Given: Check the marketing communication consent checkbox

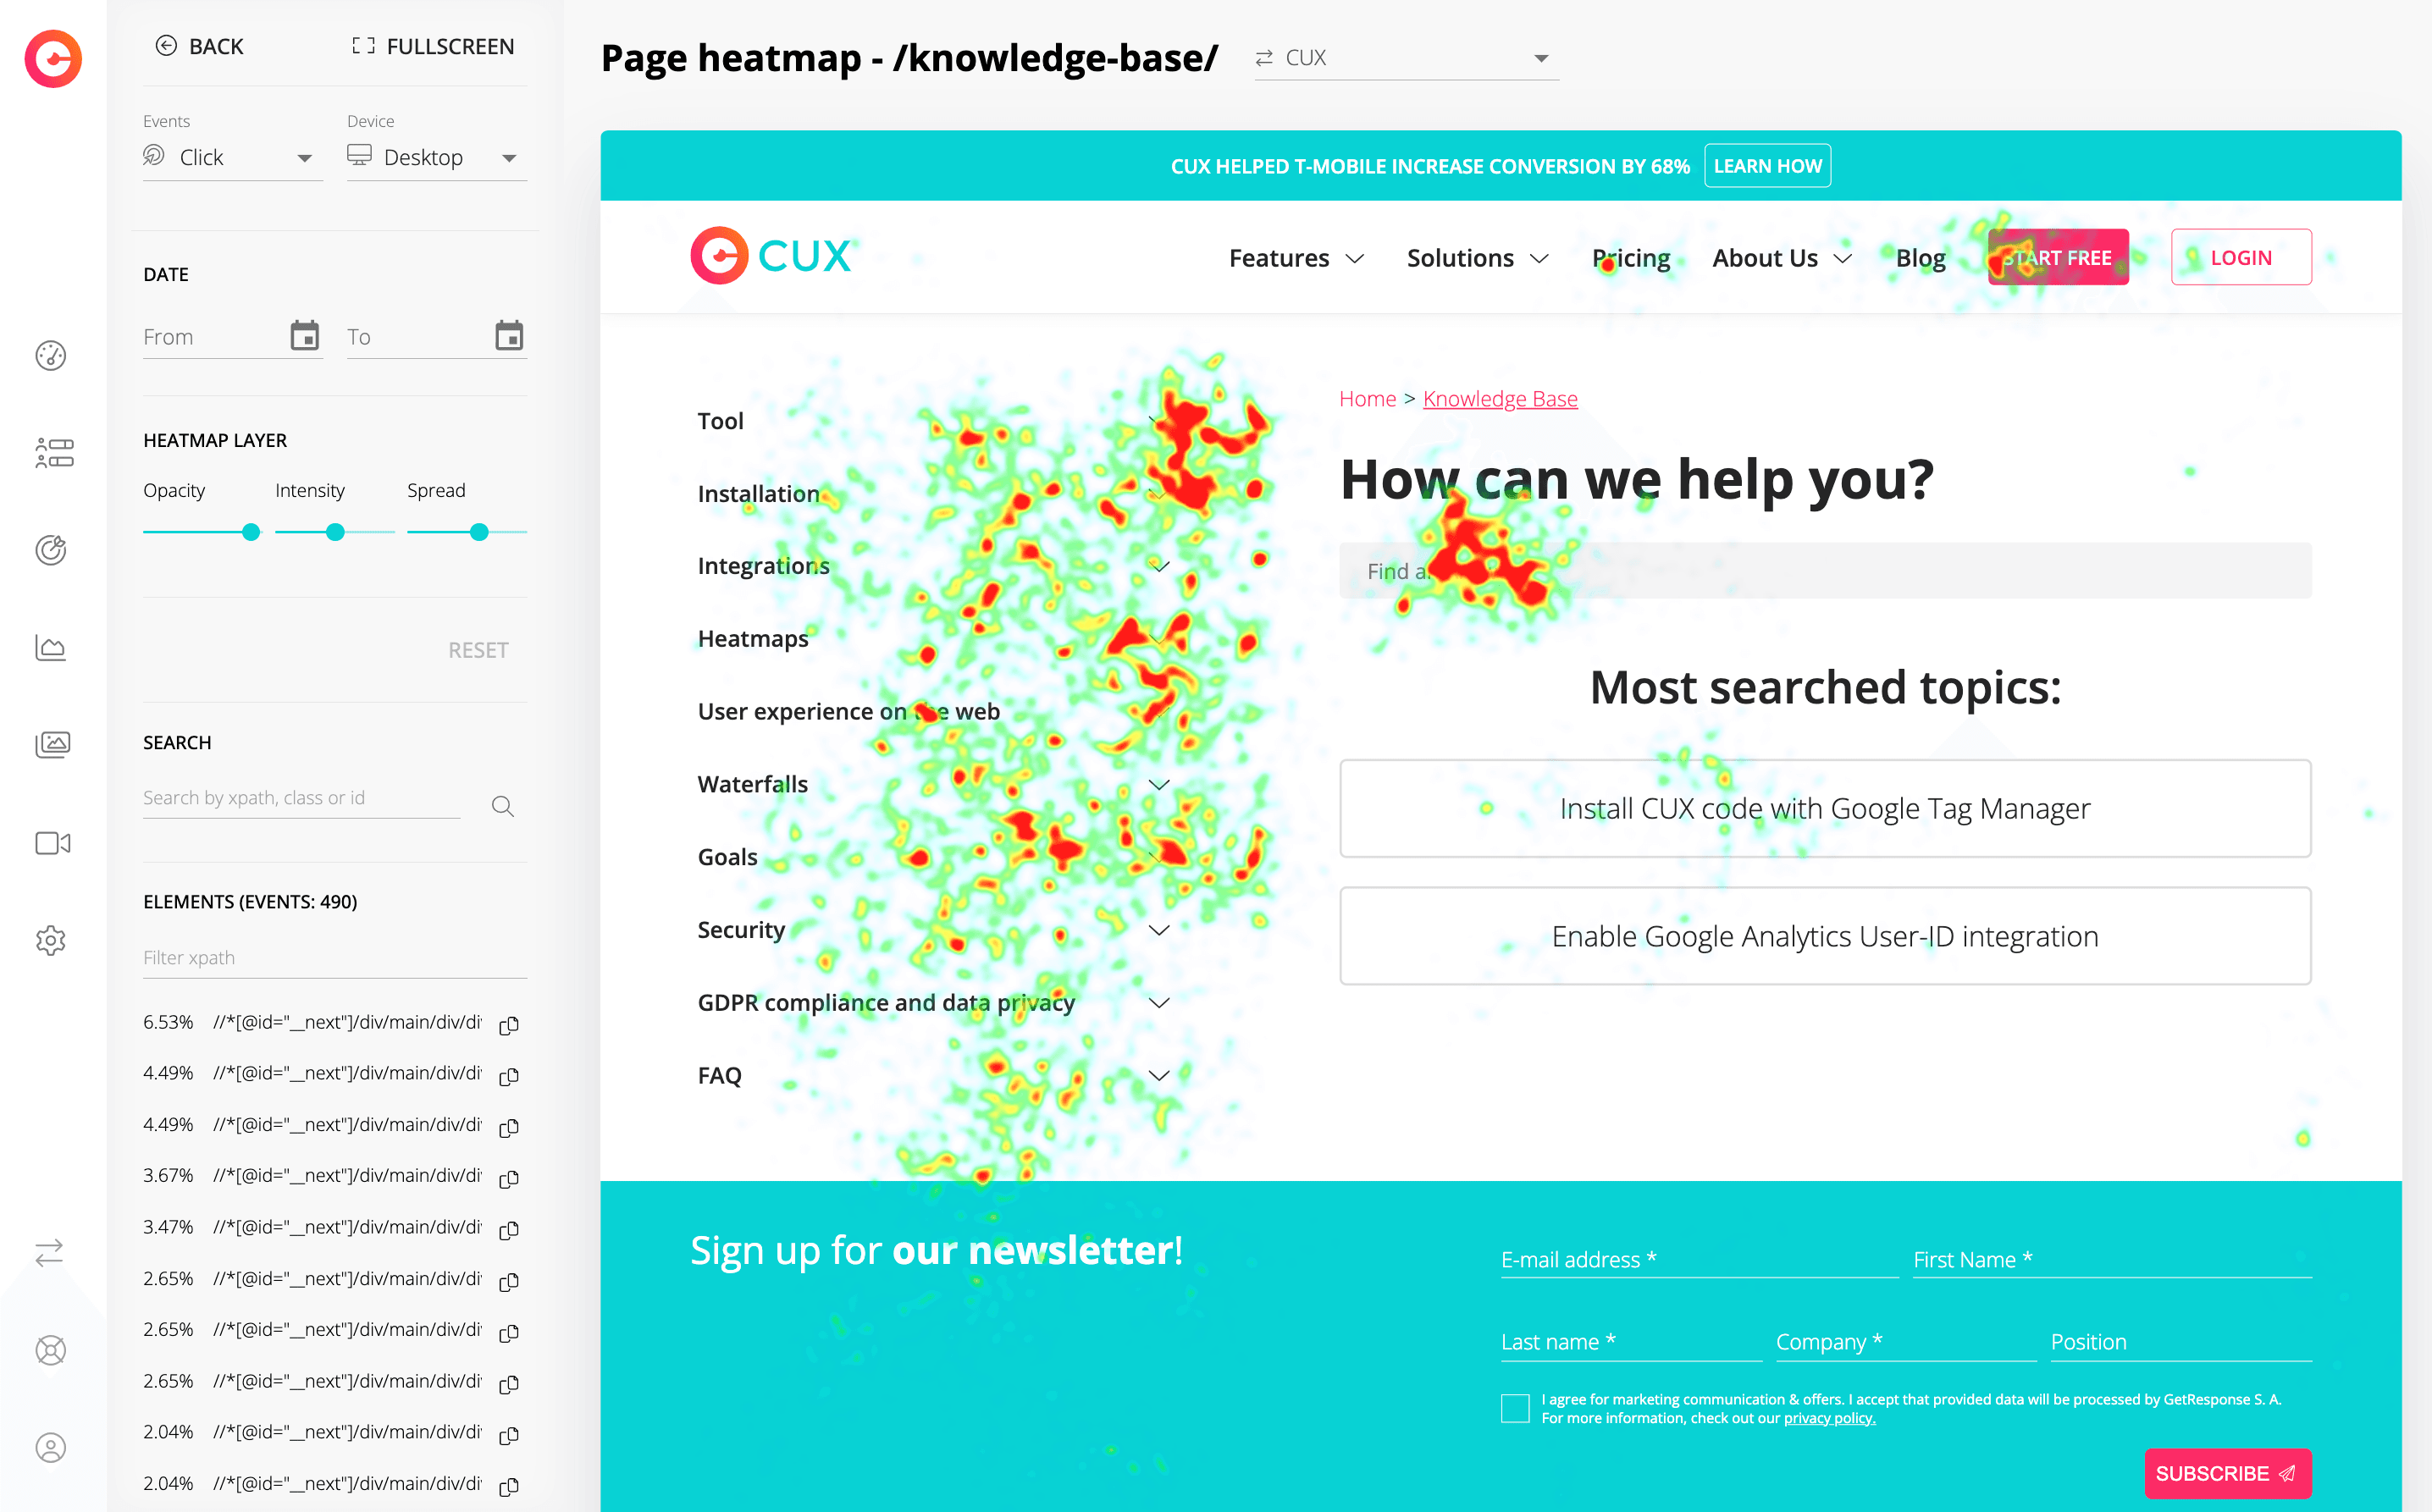Looking at the screenshot, I should (x=1515, y=1408).
